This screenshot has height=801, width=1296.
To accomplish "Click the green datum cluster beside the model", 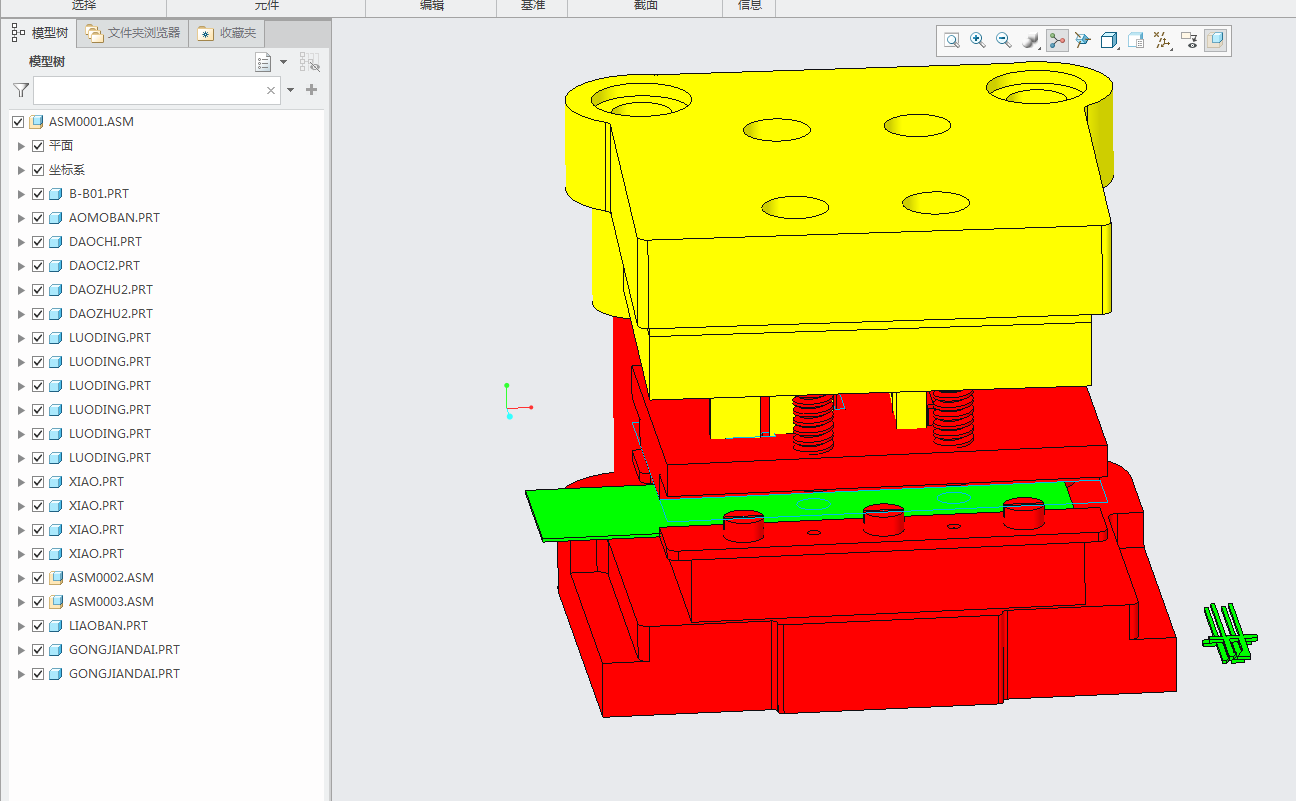I will [1230, 635].
